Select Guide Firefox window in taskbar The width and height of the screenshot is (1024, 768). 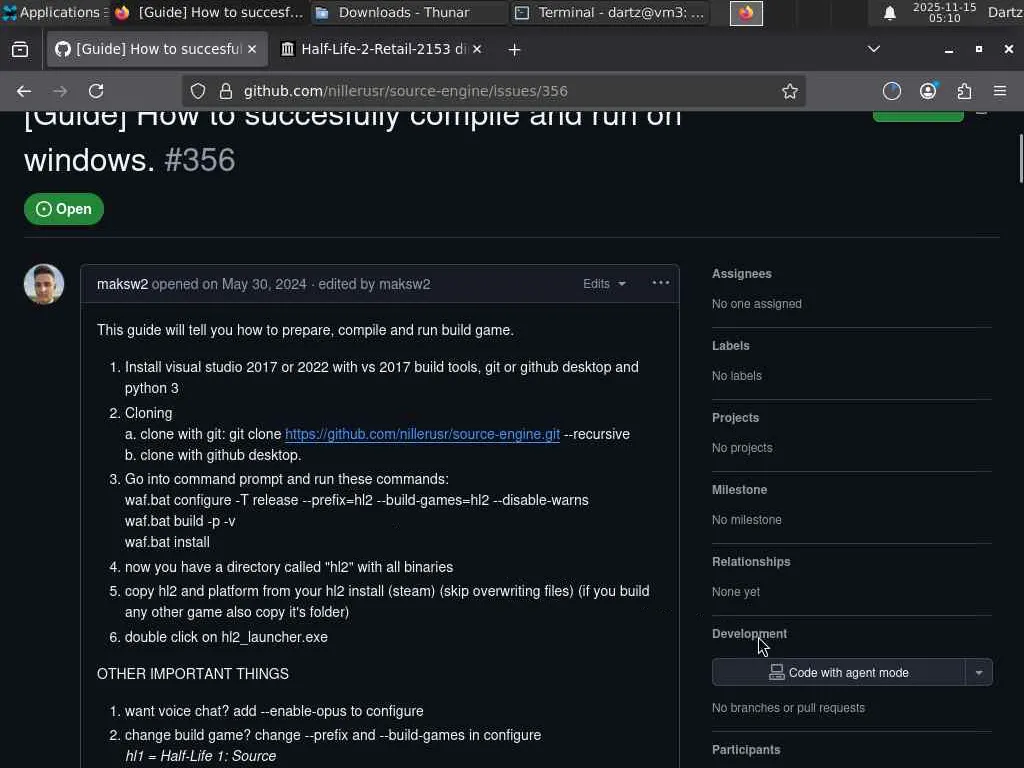click(210, 12)
